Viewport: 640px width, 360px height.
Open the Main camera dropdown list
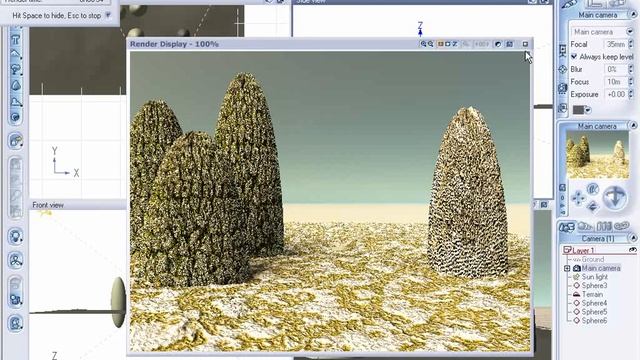click(x=630, y=31)
